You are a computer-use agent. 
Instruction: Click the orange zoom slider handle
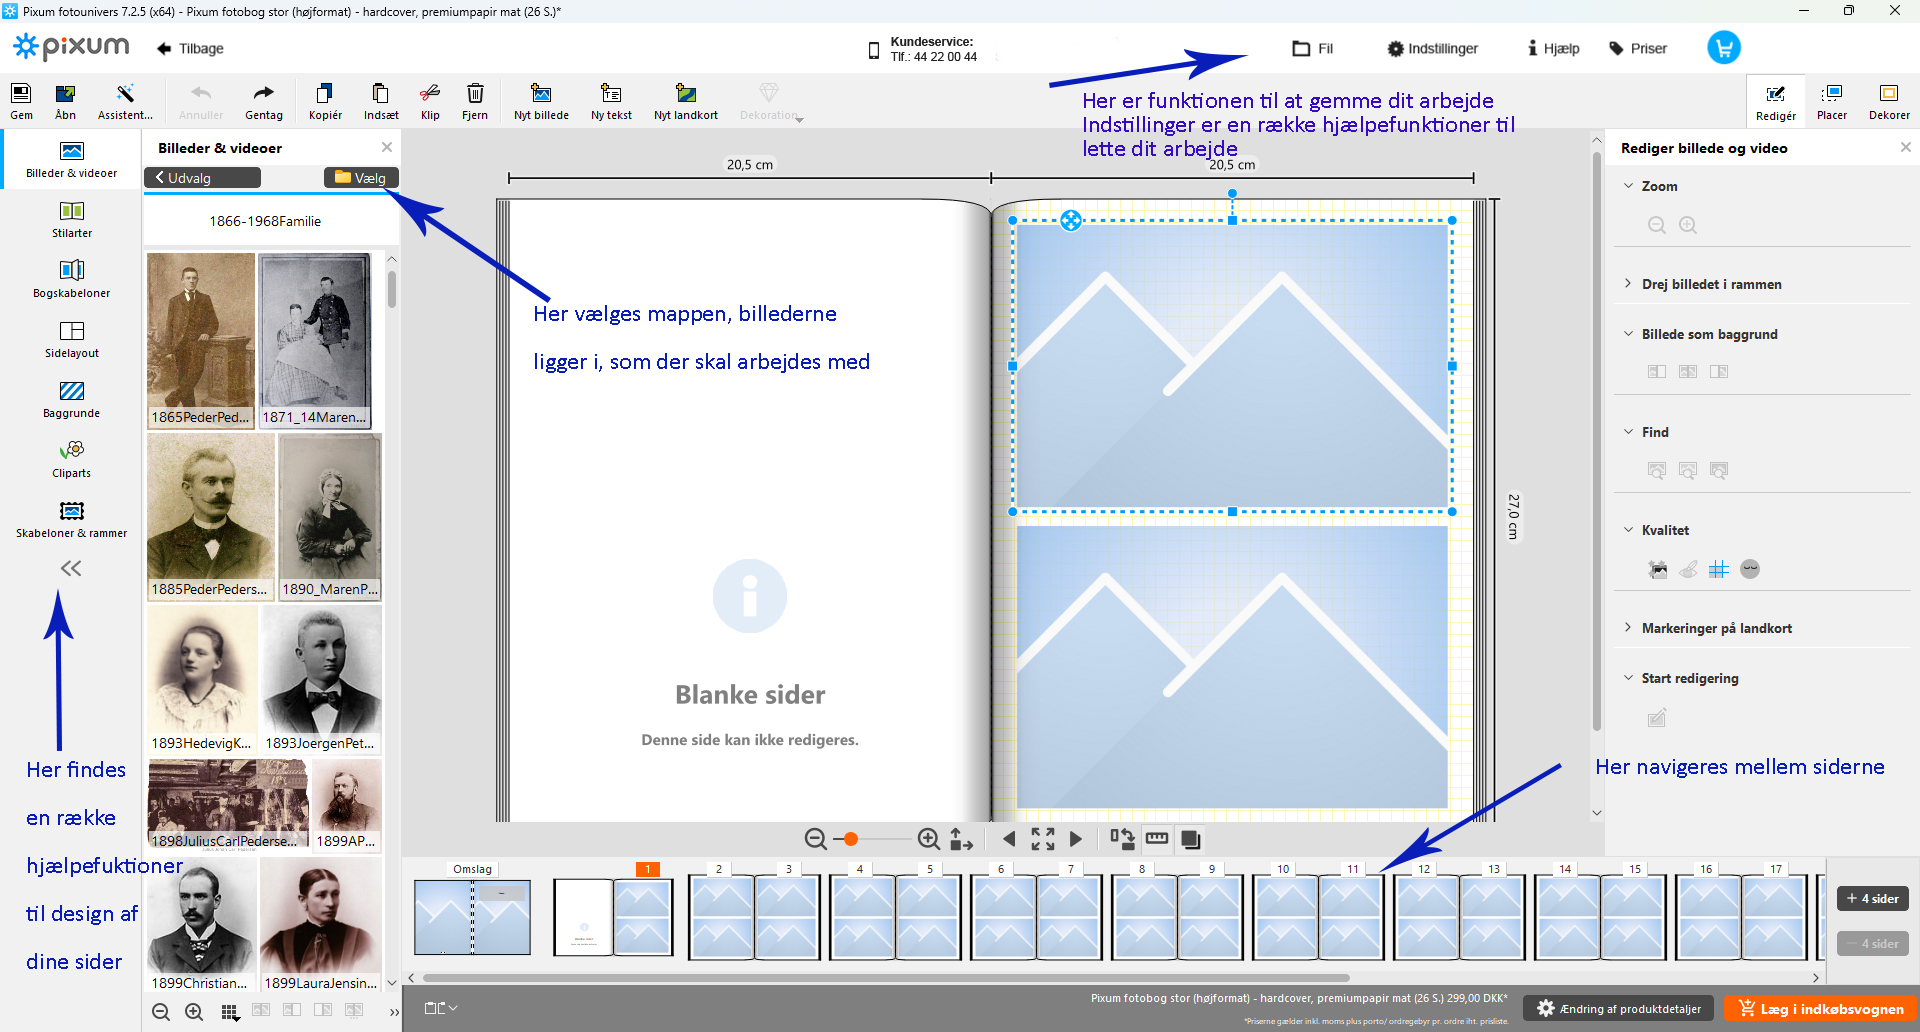[x=851, y=839]
